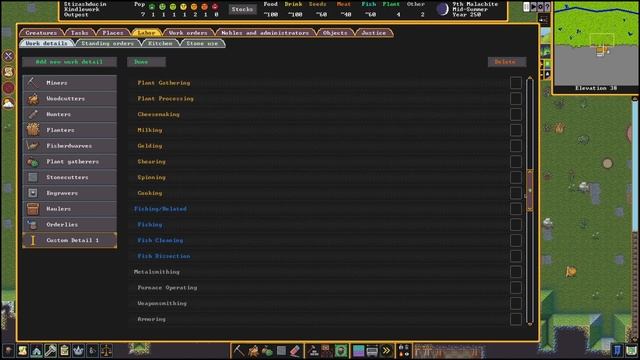640x360 pixels.
Task: Toggle the Furnace Operating labor checkbox
Action: [516, 288]
